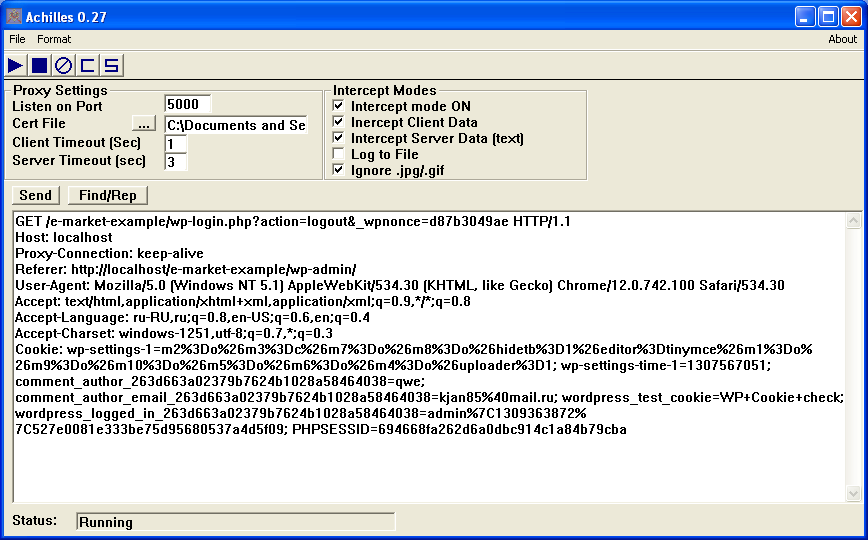Open the About menu item
868x540 pixels.
tap(842, 39)
